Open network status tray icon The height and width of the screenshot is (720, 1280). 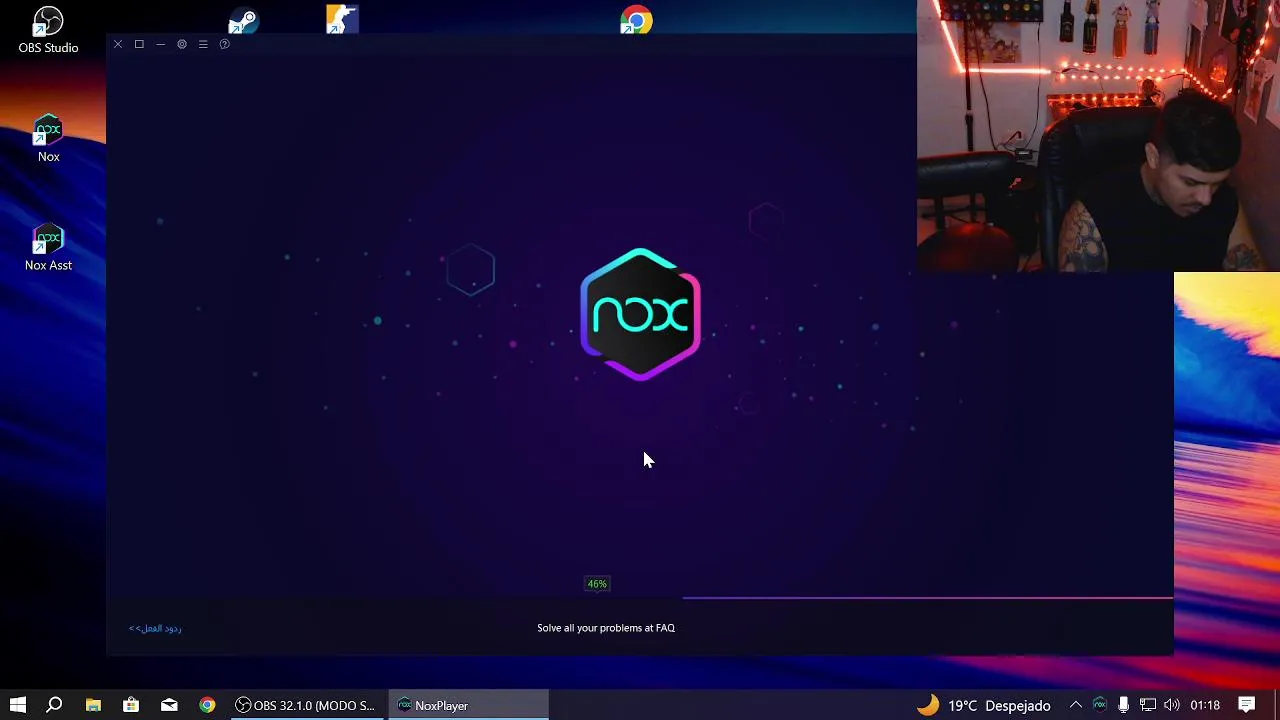[1148, 705]
